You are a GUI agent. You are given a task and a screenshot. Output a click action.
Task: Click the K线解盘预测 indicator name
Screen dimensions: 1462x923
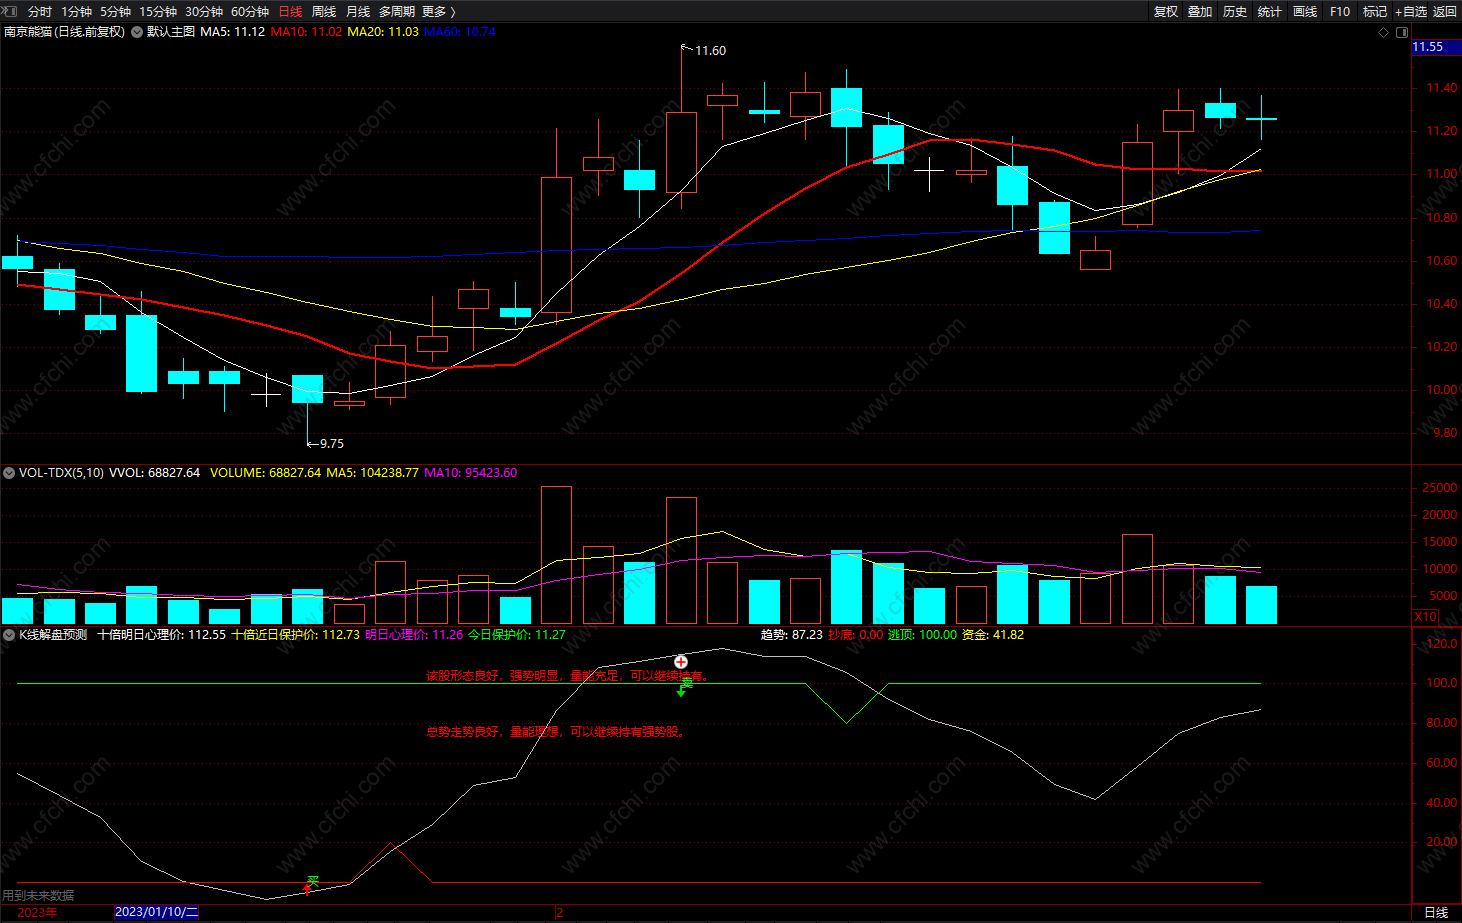click(53, 635)
